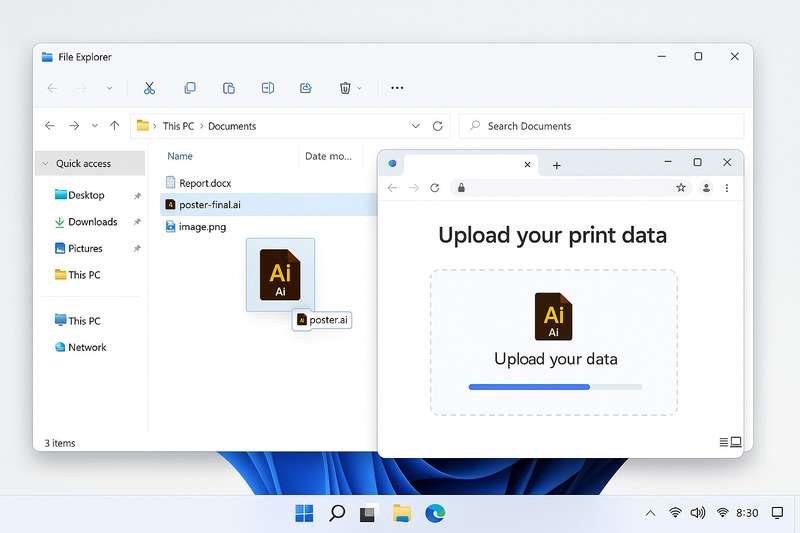The height and width of the screenshot is (533, 800).
Task: Open the Windows Start menu
Action: tap(304, 513)
